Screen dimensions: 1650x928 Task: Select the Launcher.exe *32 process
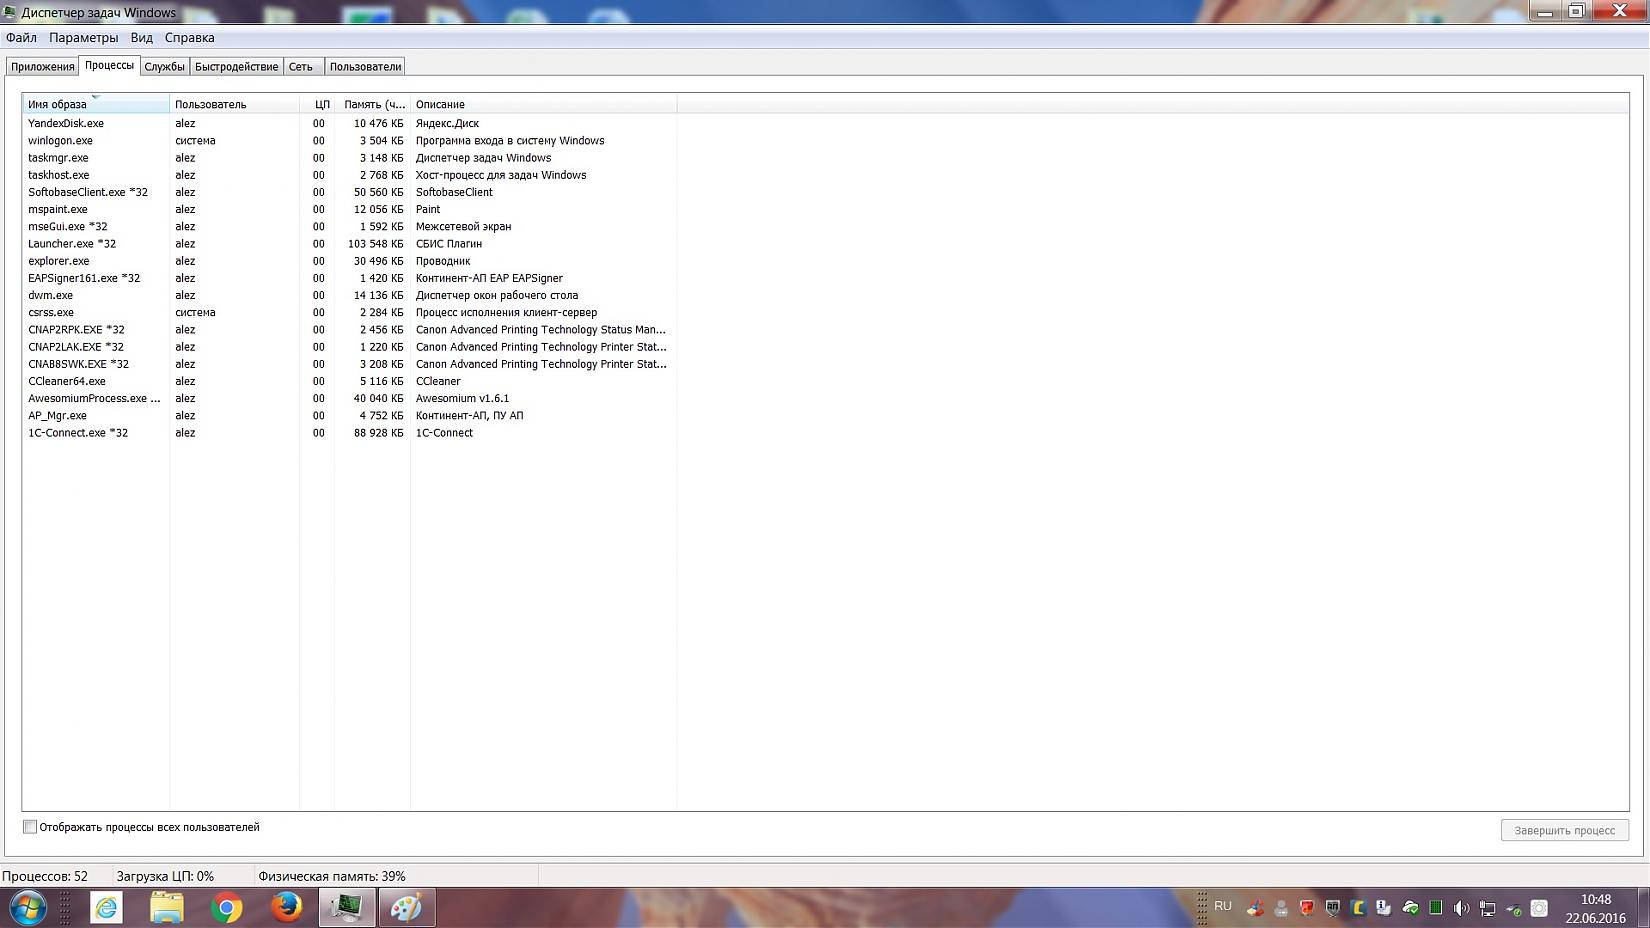tap(349, 244)
